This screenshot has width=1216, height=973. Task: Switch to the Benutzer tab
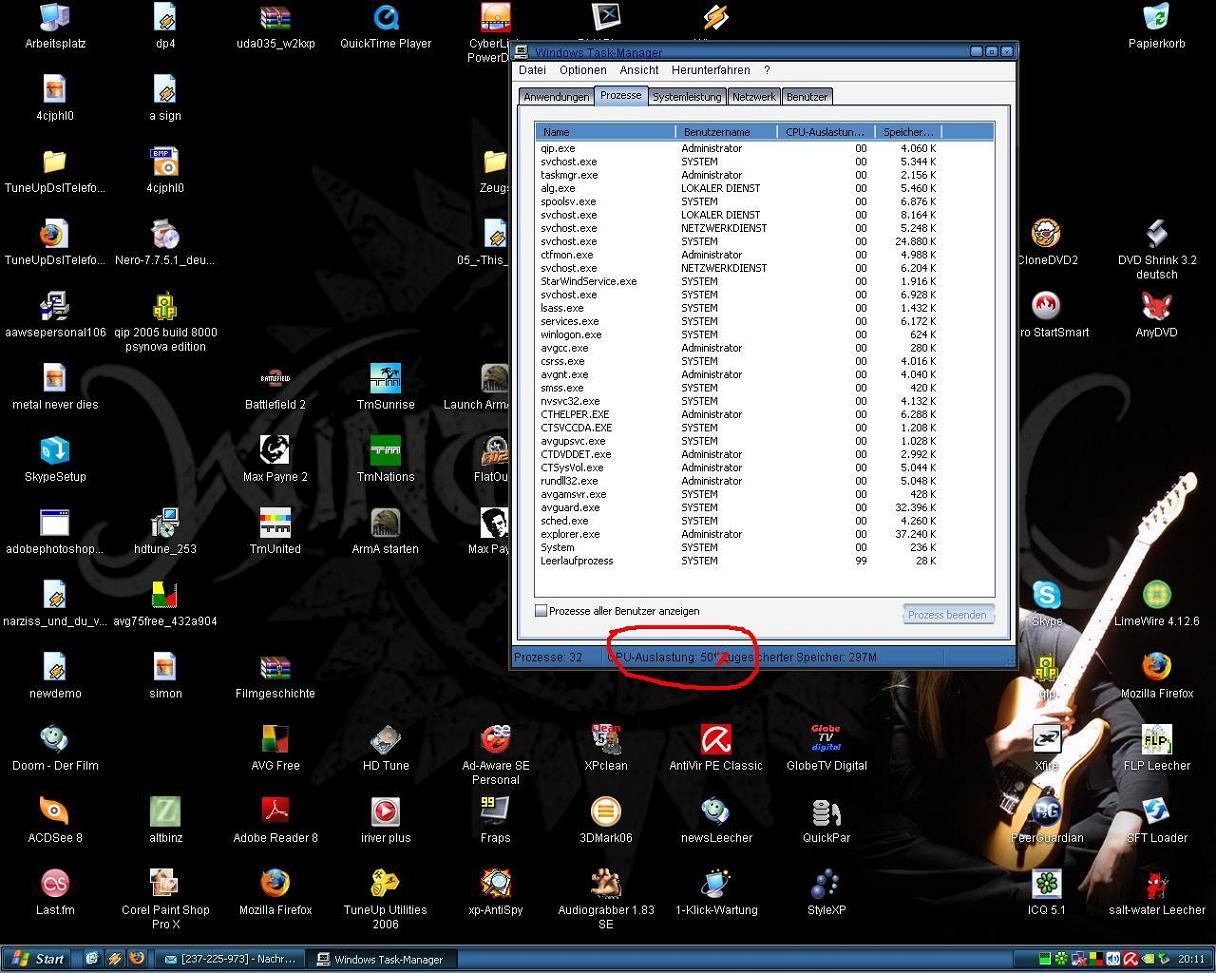point(807,97)
